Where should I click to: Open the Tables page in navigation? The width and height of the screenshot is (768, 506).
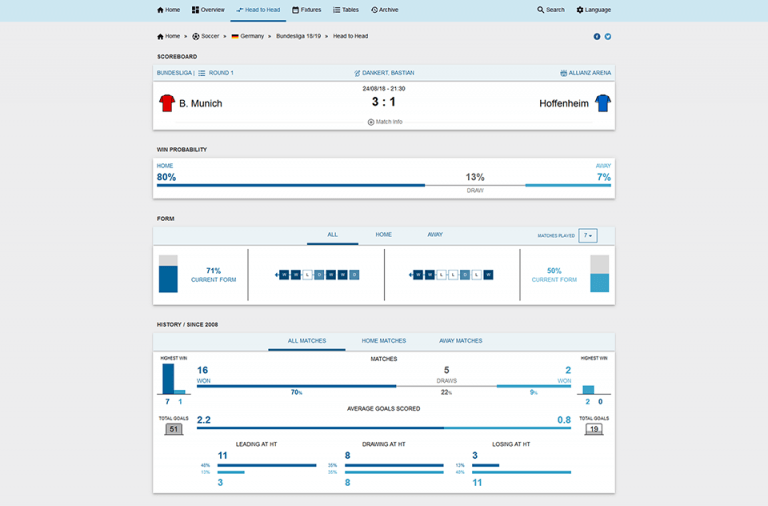[x=346, y=10]
